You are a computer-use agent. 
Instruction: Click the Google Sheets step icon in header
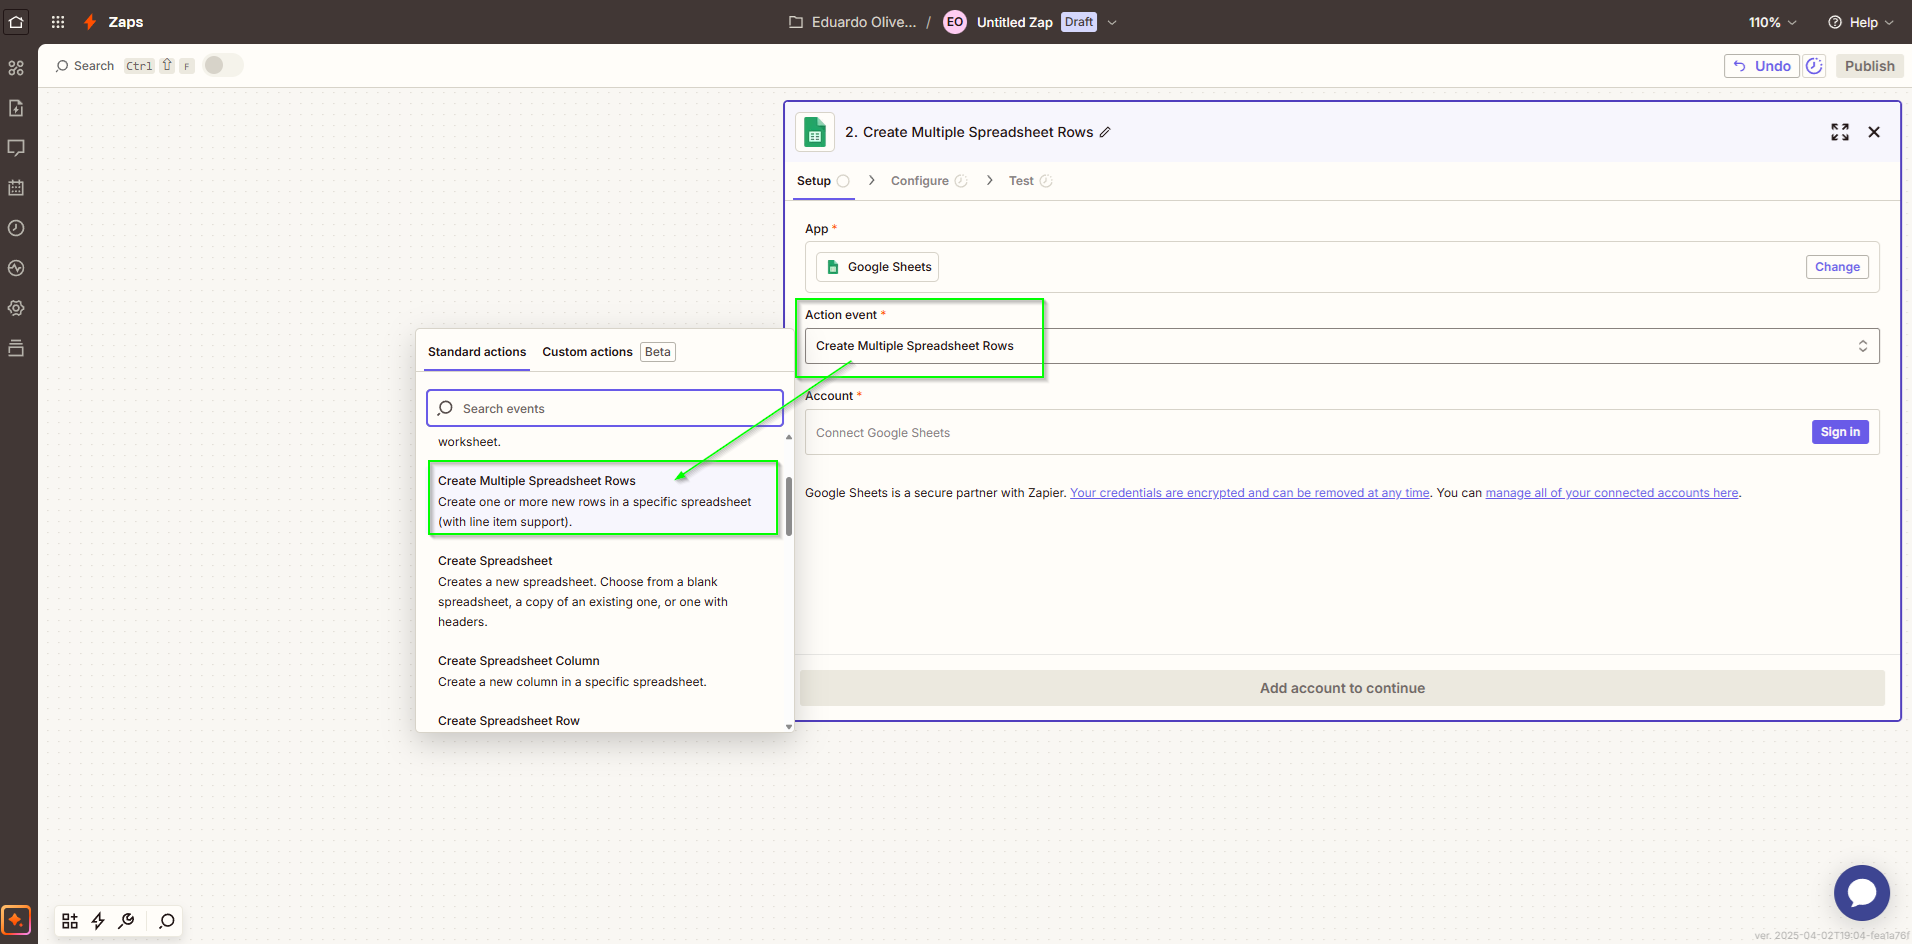tap(815, 132)
